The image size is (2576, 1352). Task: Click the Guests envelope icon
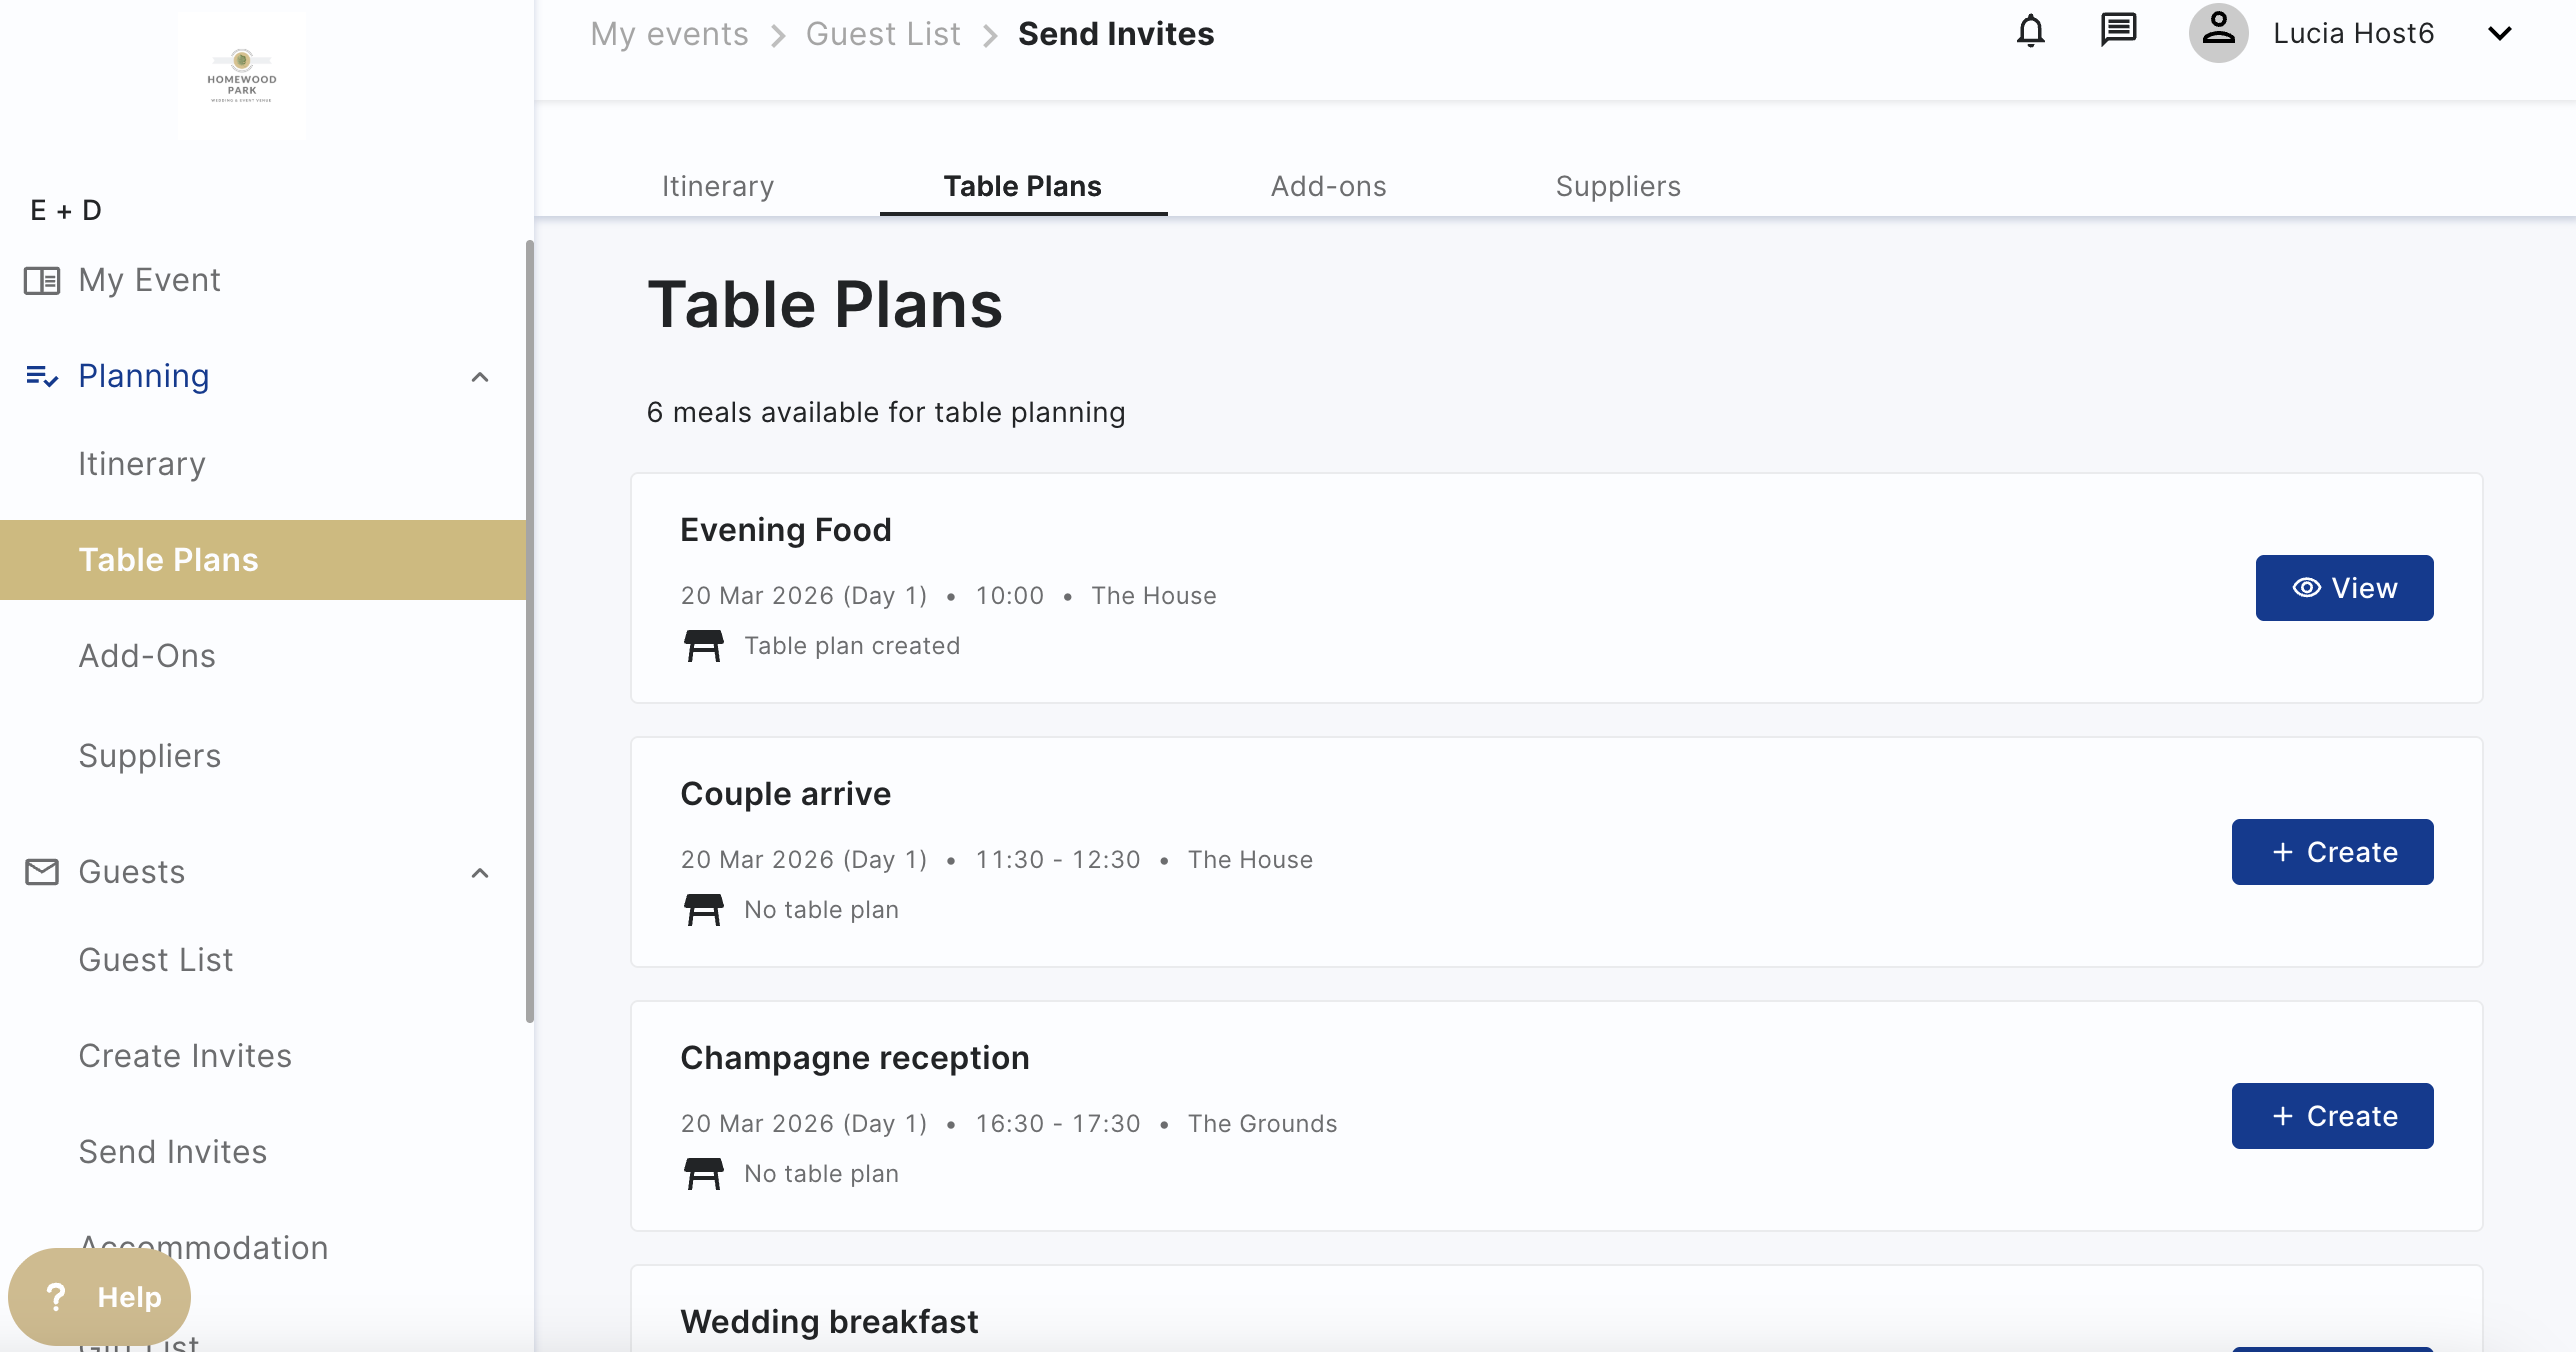point(42,872)
